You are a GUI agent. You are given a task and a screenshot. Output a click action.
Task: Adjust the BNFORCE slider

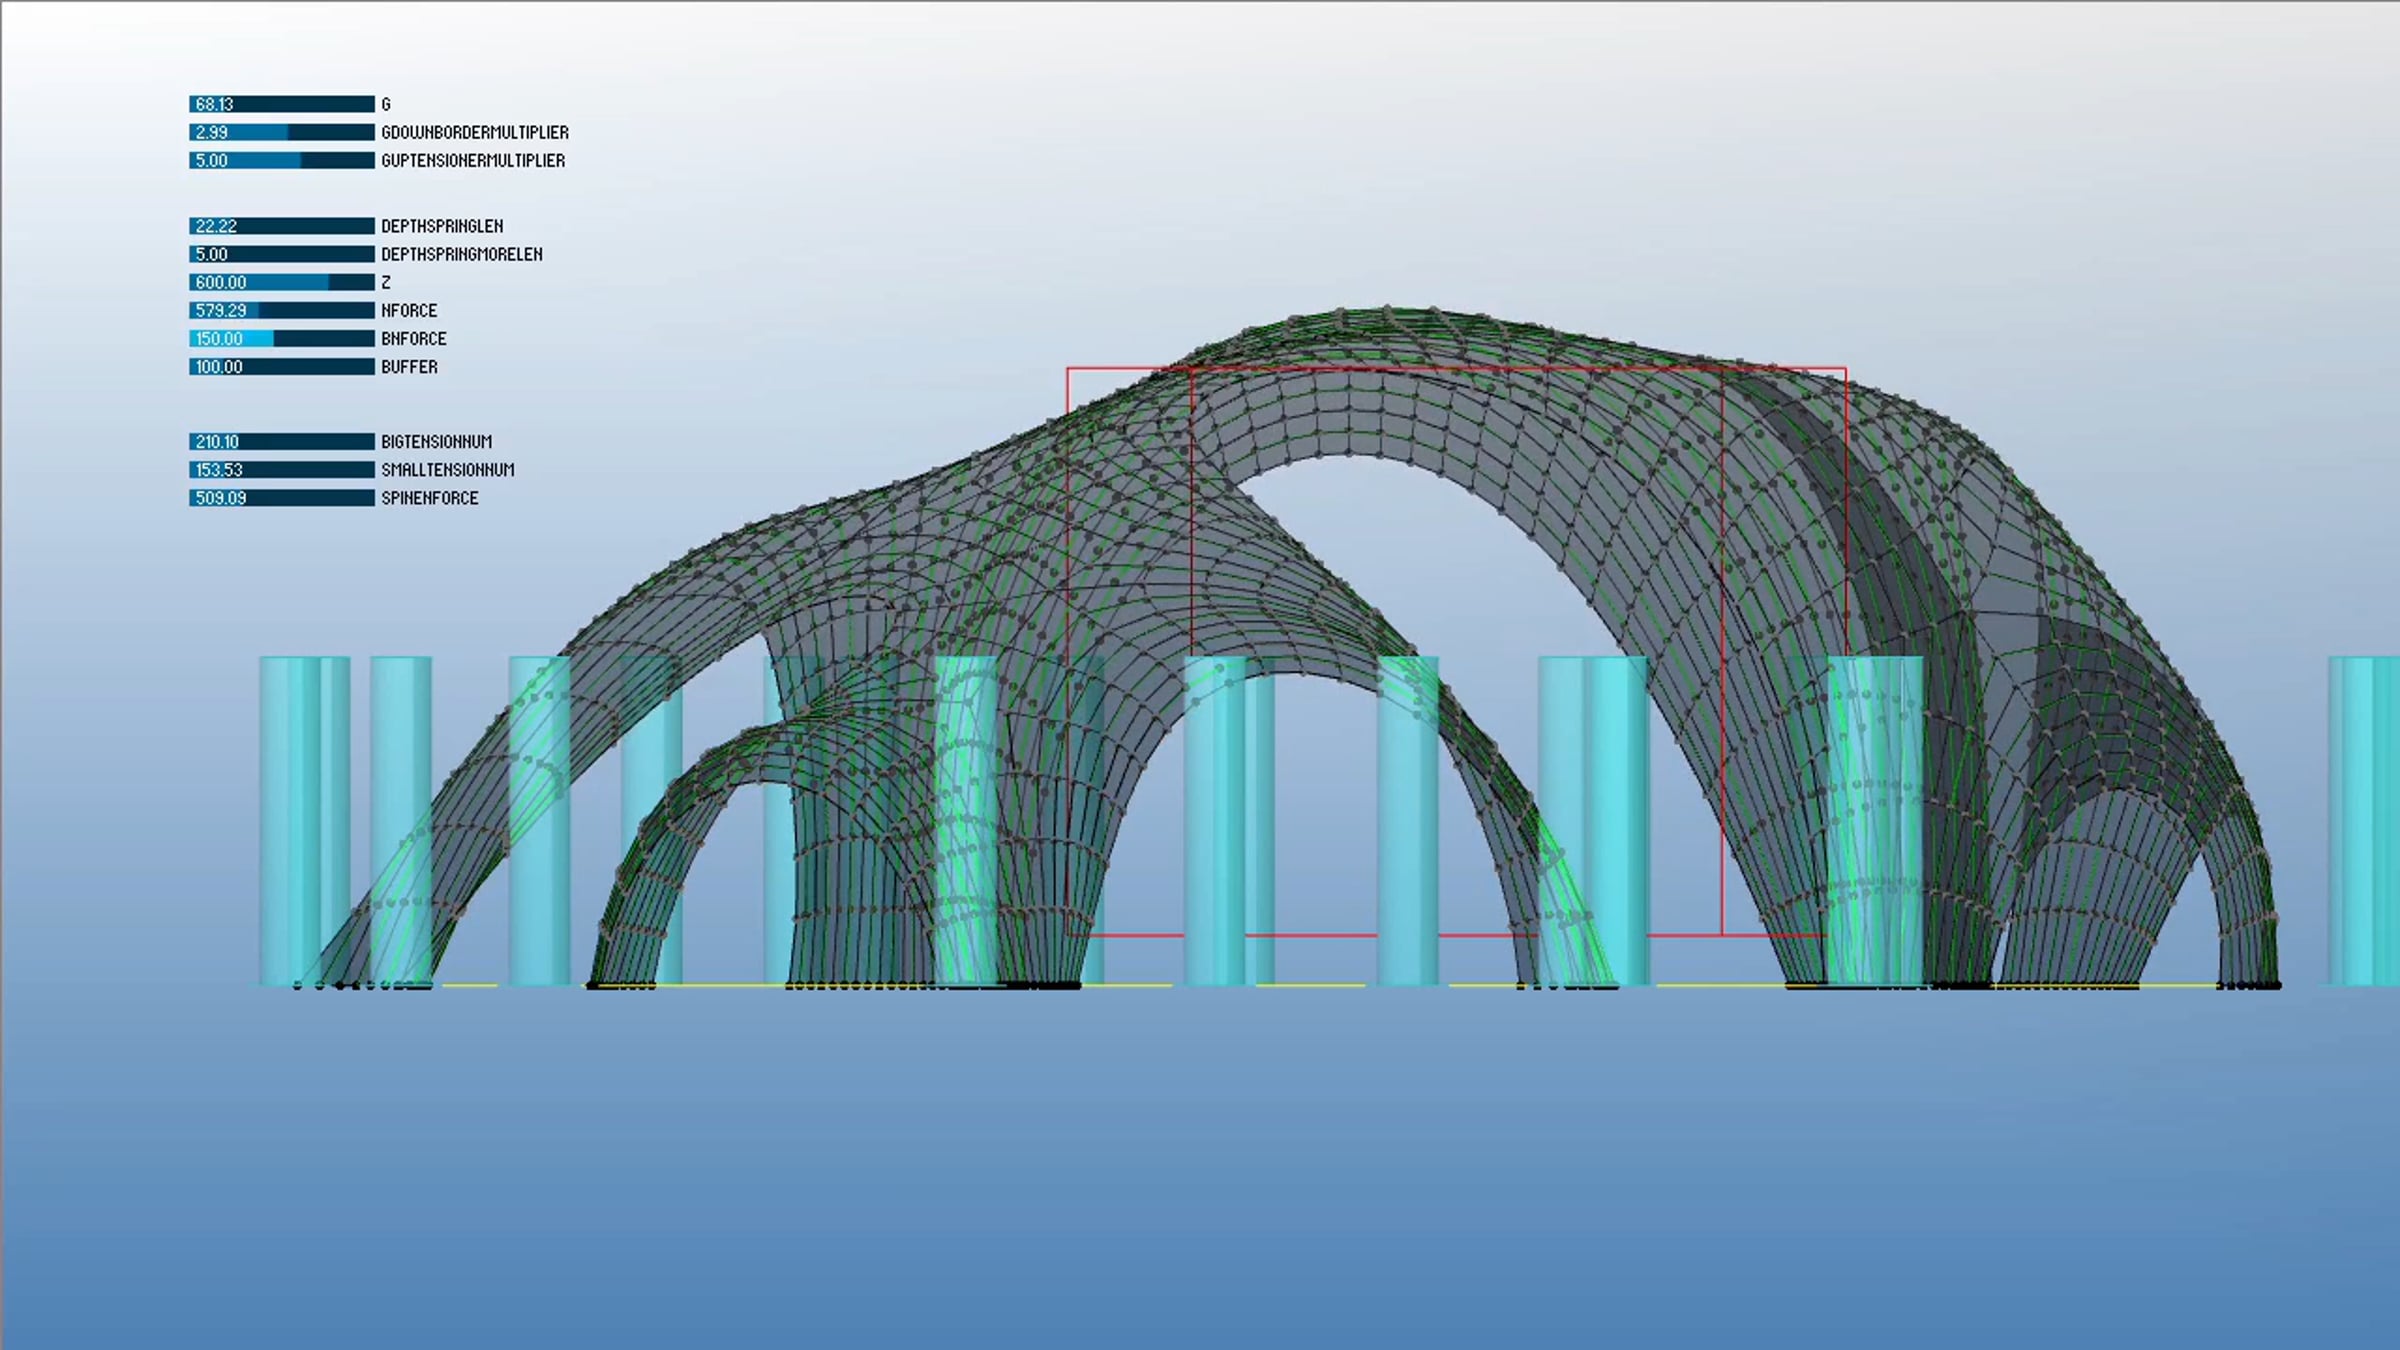point(282,338)
